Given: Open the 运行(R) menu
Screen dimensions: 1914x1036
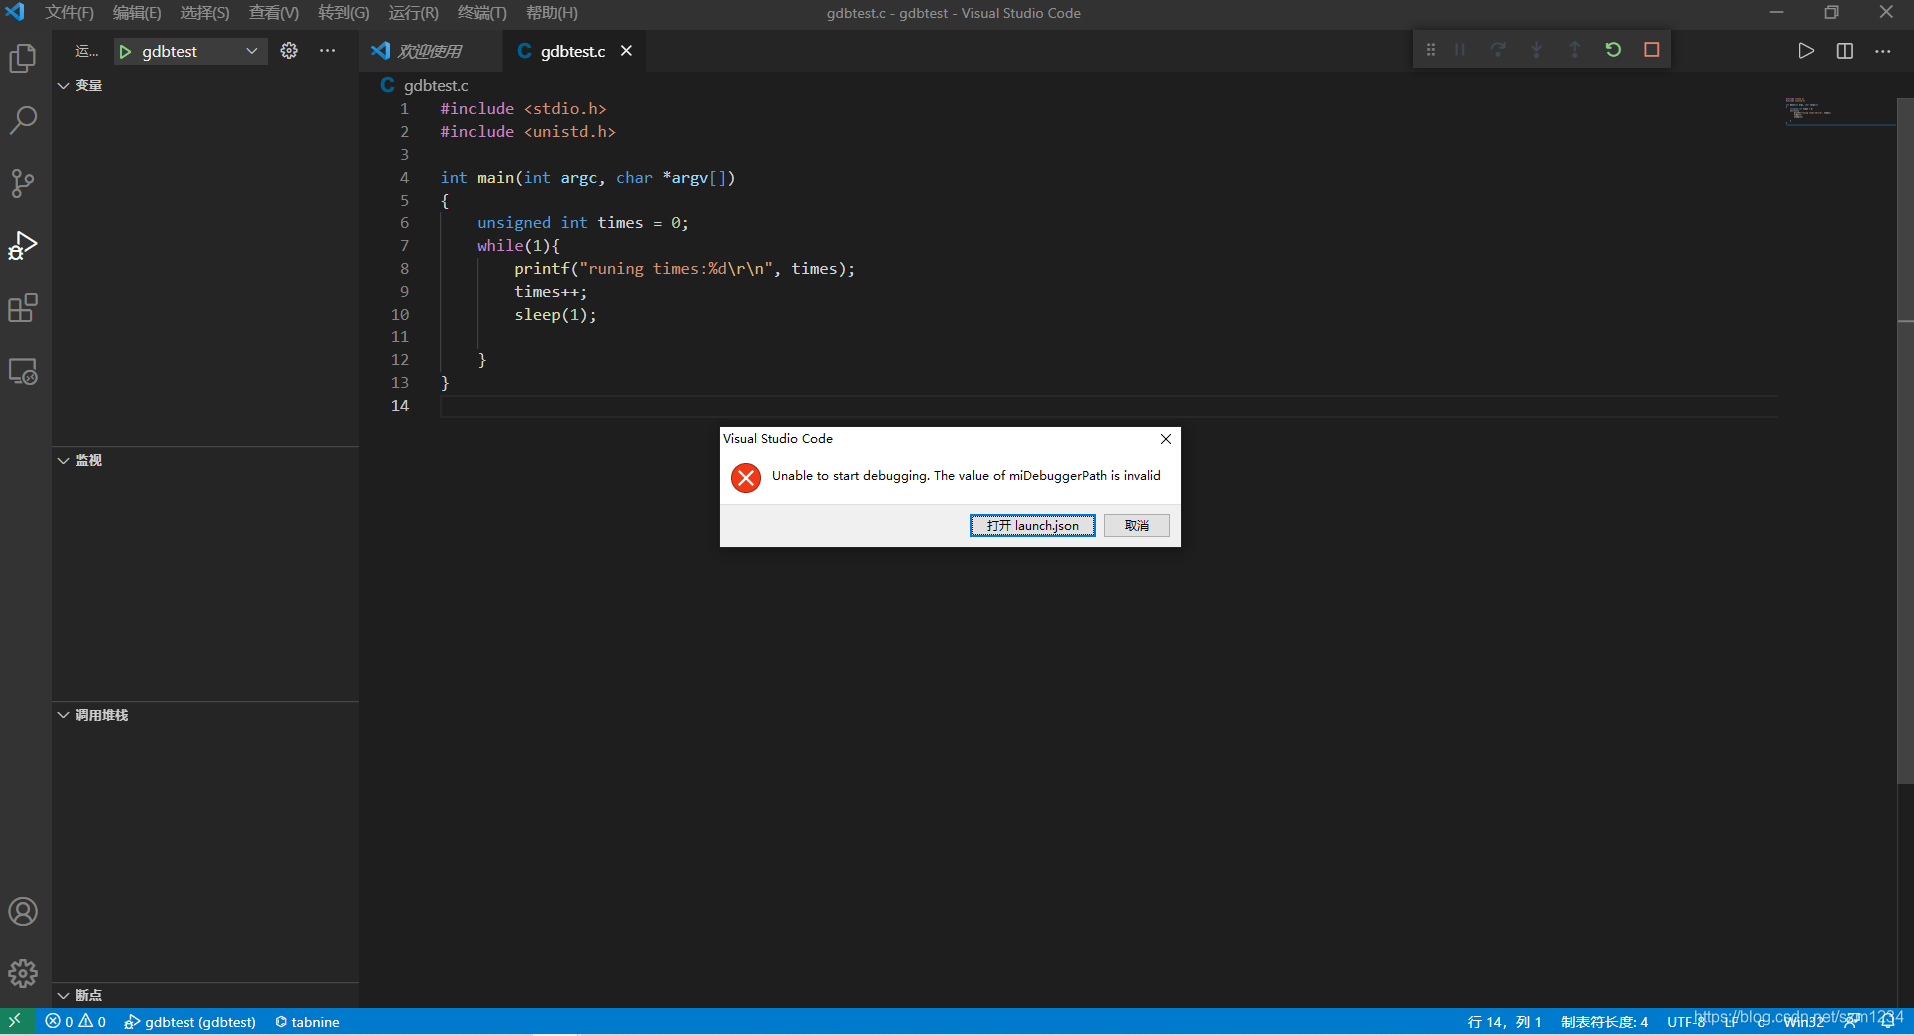Looking at the screenshot, I should tap(414, 13).
